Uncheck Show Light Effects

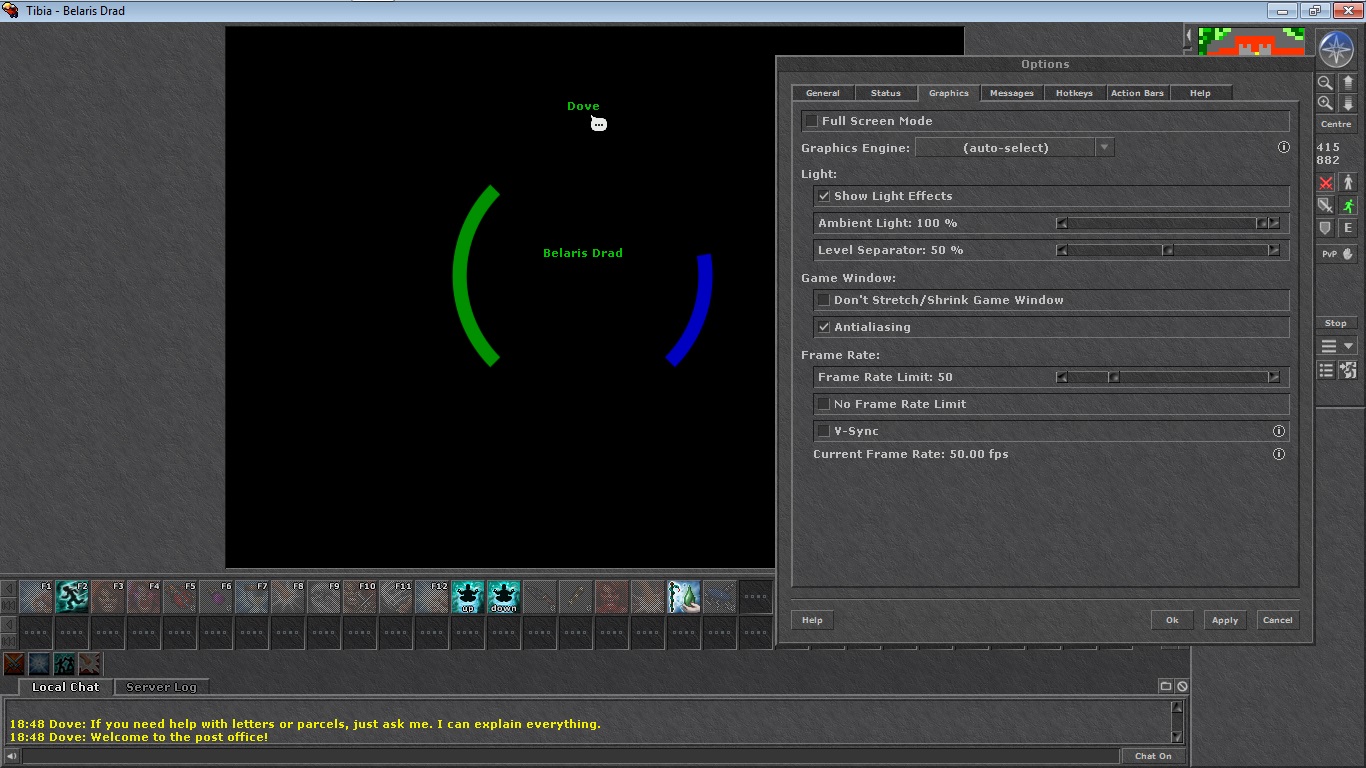pyautogui.click(x=824, y=196)
